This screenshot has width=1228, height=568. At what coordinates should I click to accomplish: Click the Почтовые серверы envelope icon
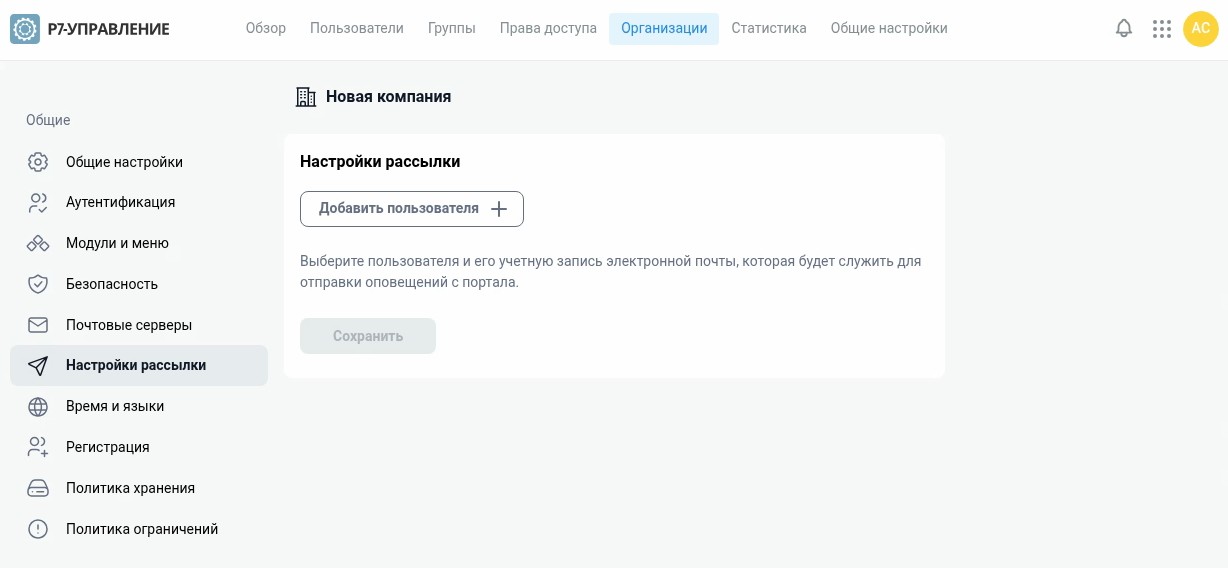[x=38, y=325]
